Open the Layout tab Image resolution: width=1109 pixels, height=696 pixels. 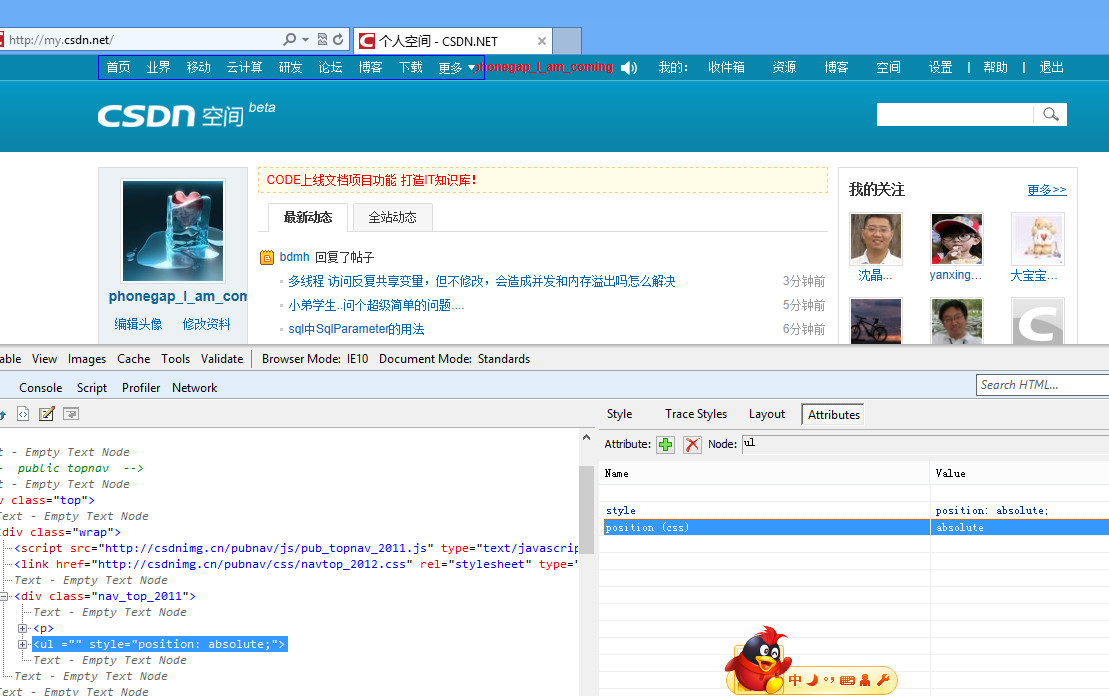(767, 414)
